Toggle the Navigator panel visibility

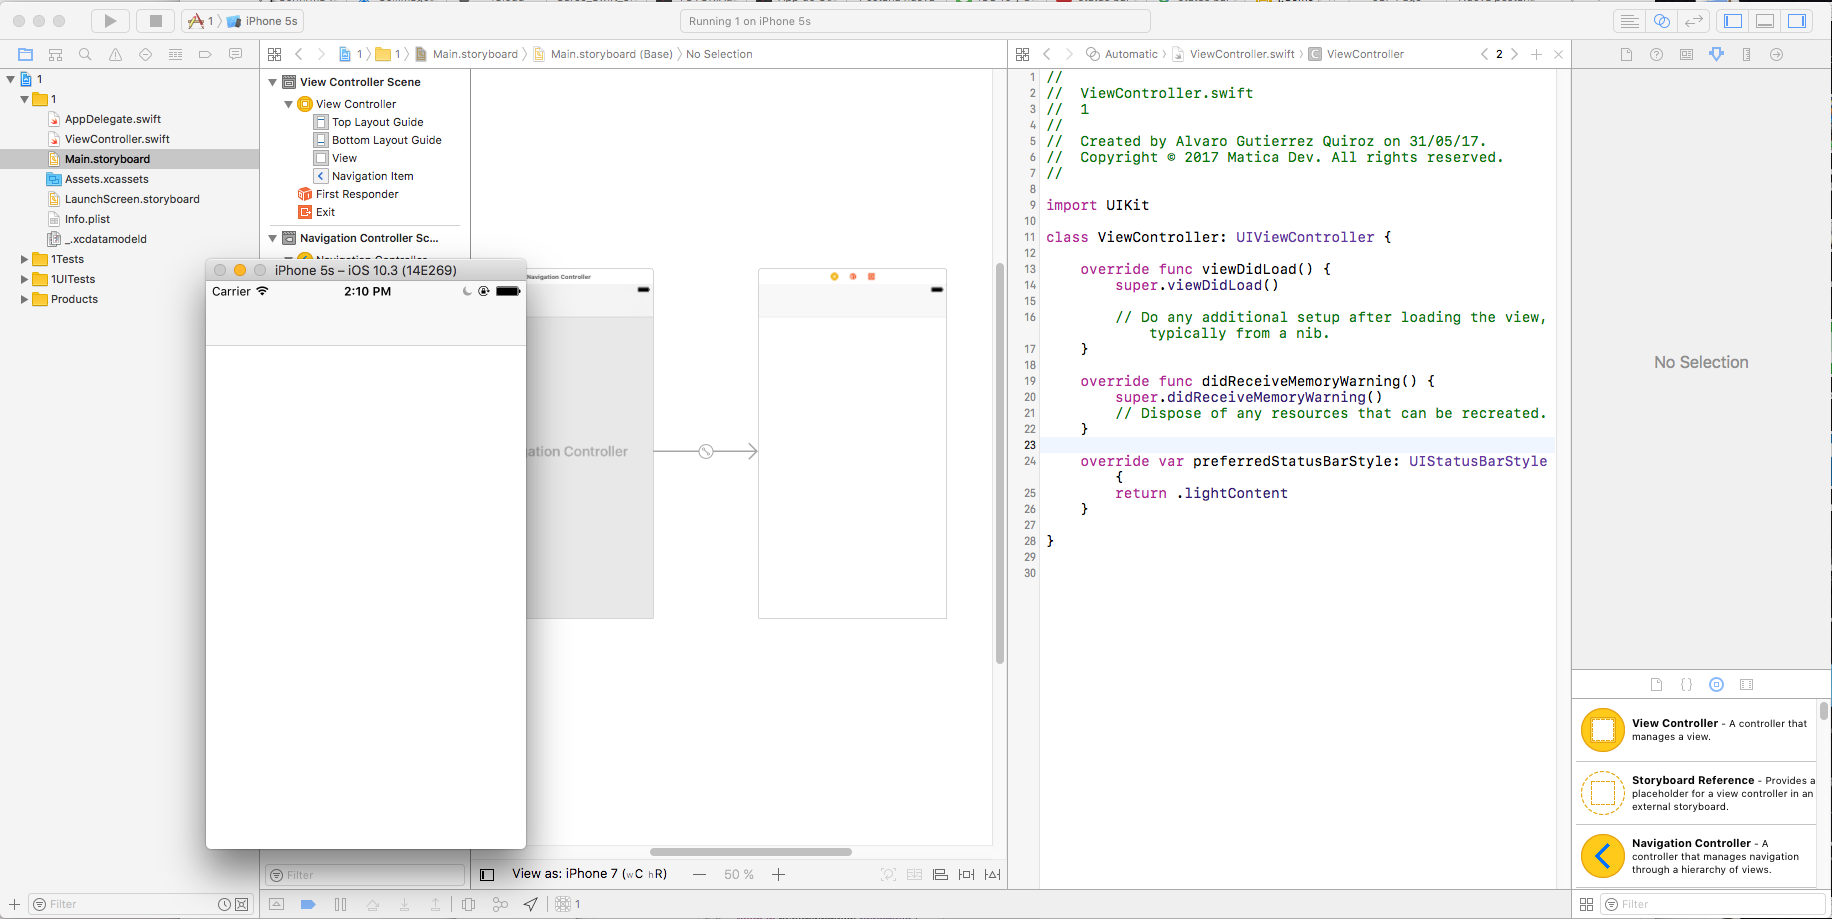click(x=1733, y=21)
